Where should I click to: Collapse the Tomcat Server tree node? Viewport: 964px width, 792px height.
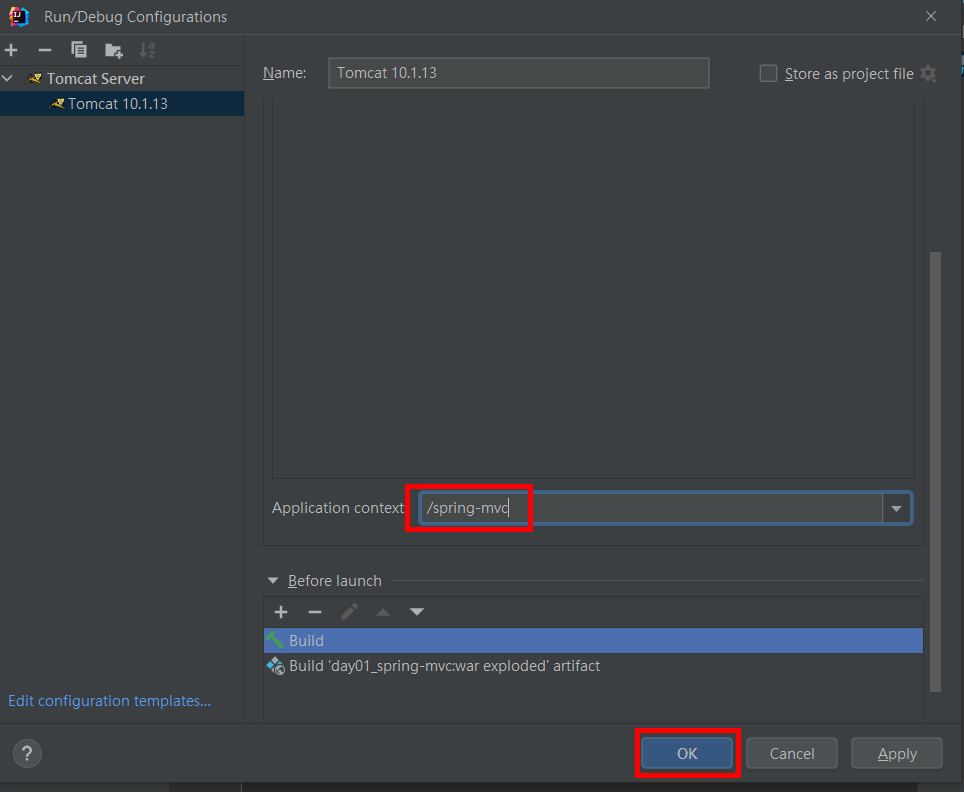coord(8,79)
